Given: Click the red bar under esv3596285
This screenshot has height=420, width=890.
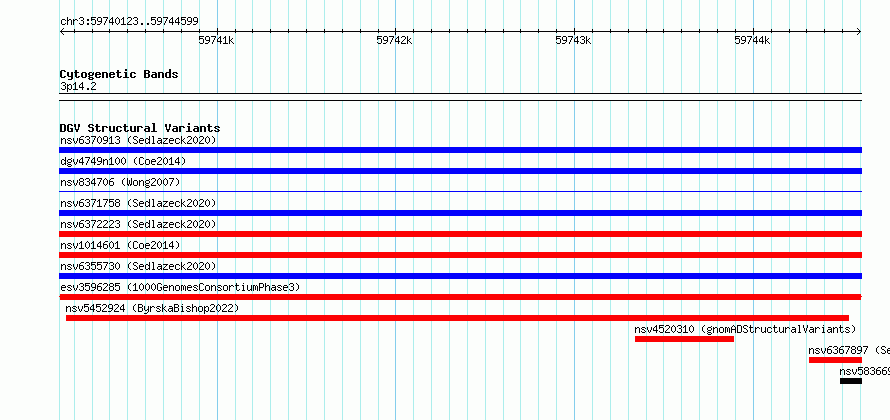Looking at the screenshot, I should pos(460,297).
